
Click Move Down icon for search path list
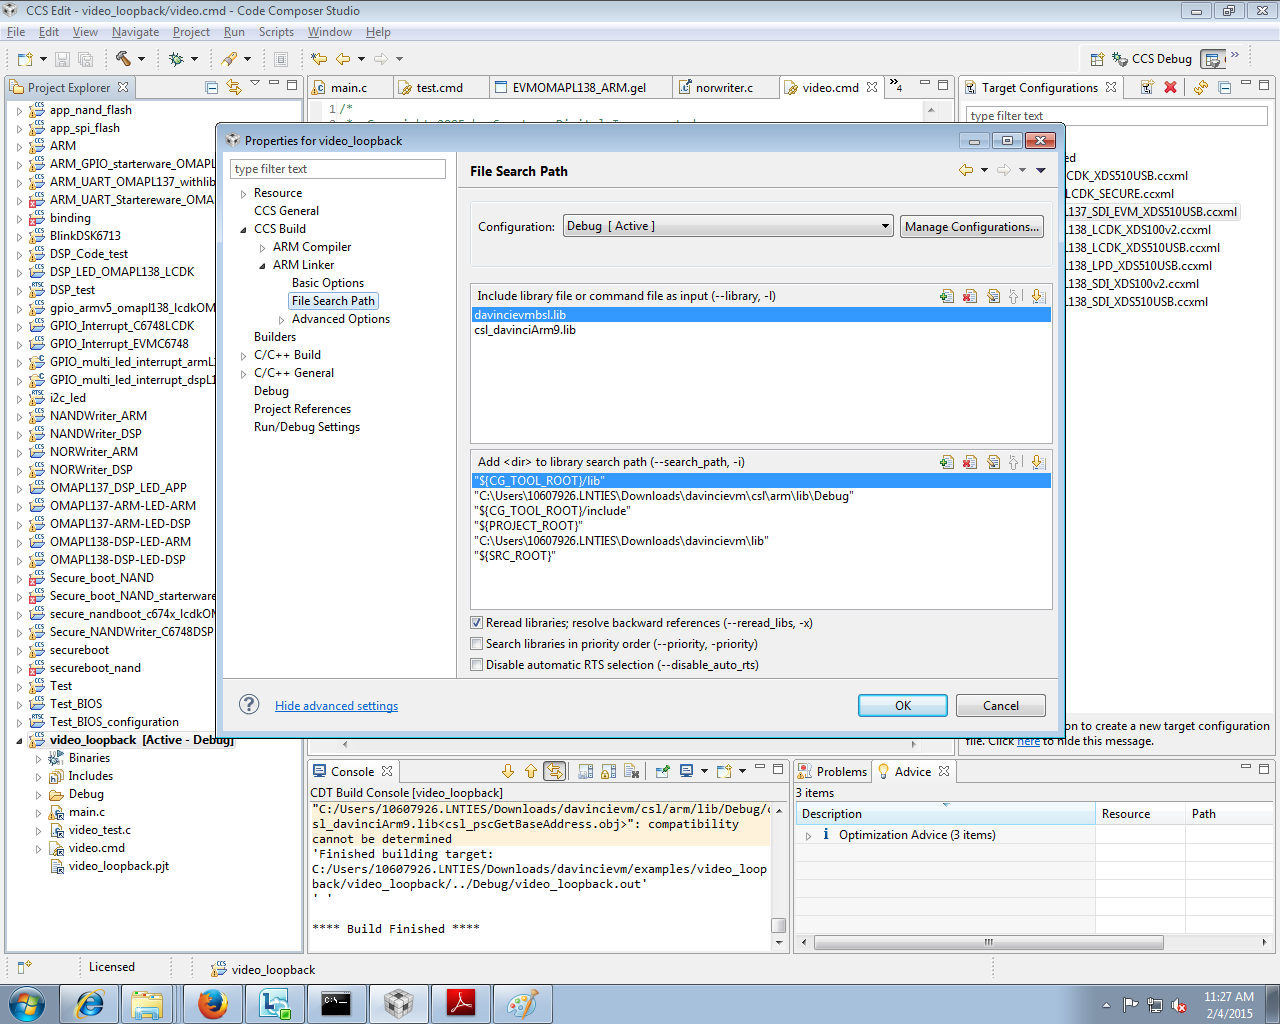coord(1038,462)
